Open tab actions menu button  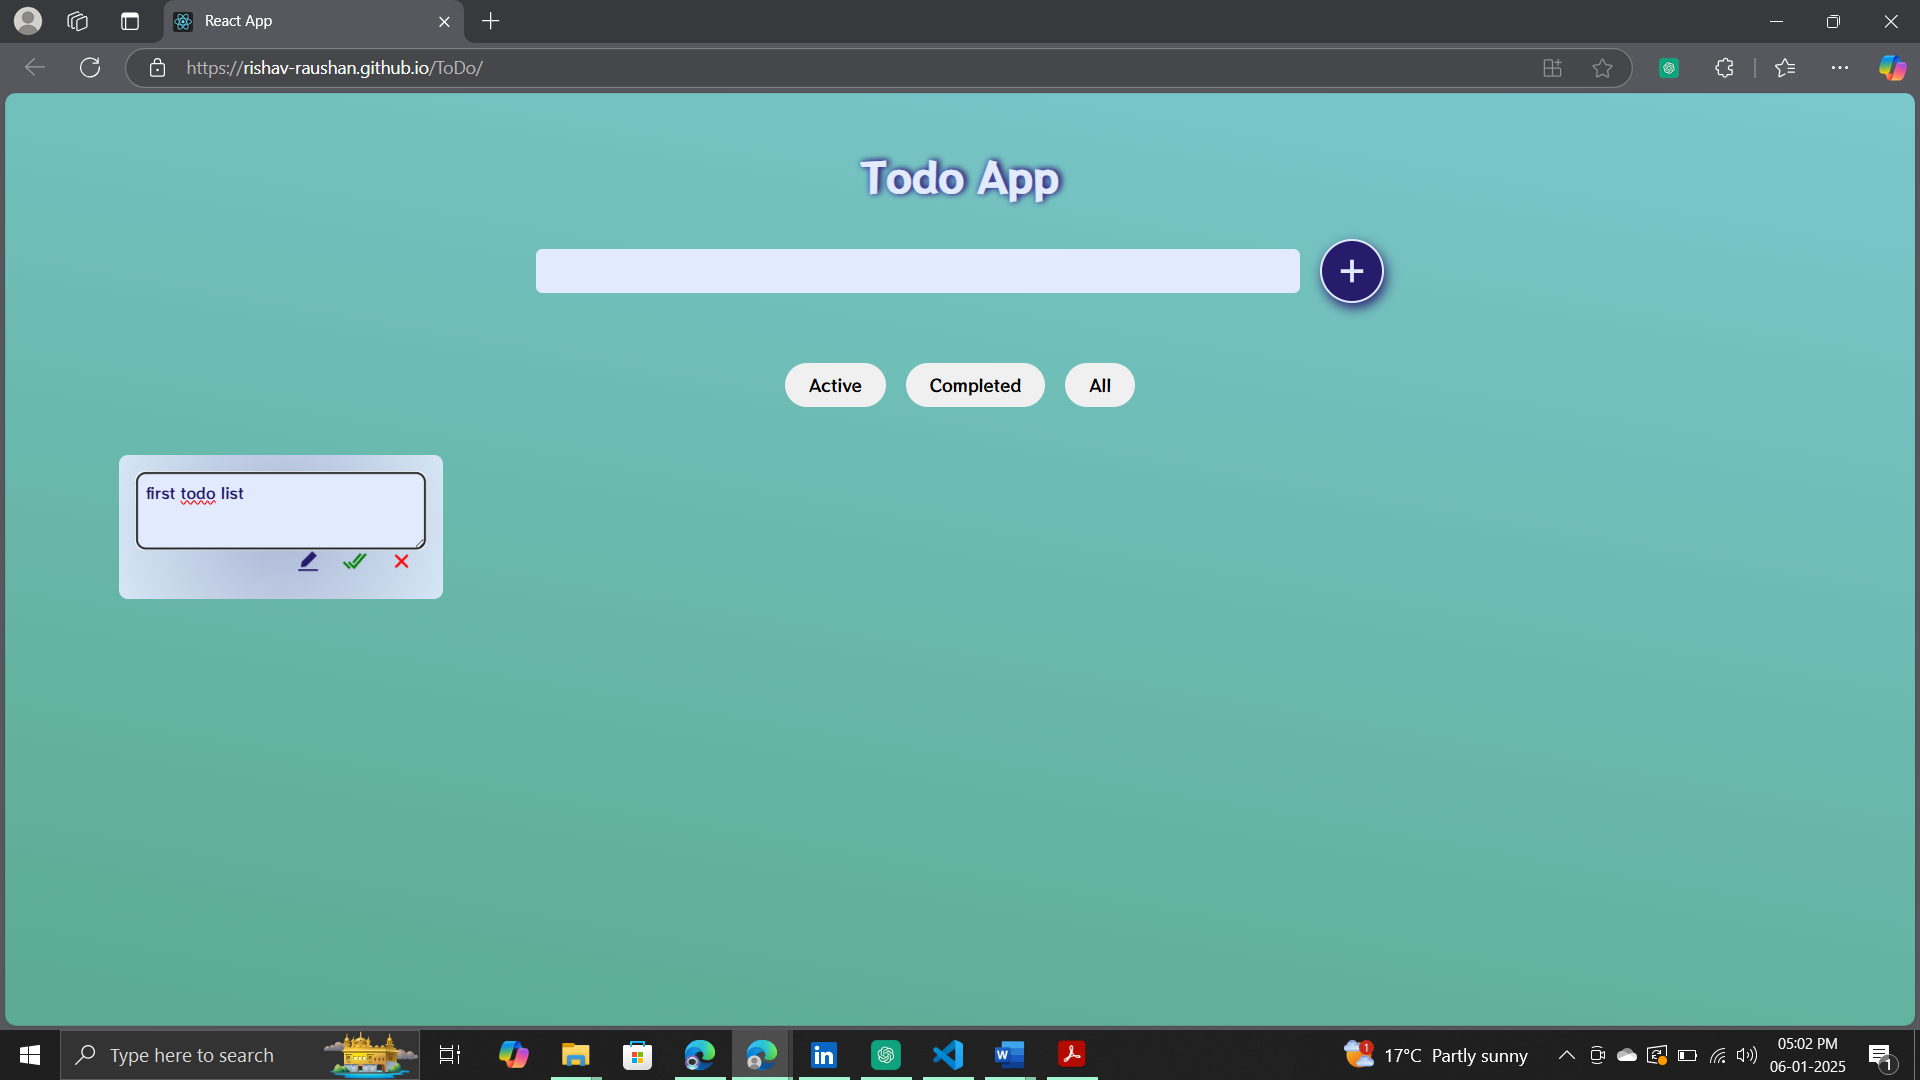(x=130, y=21)
